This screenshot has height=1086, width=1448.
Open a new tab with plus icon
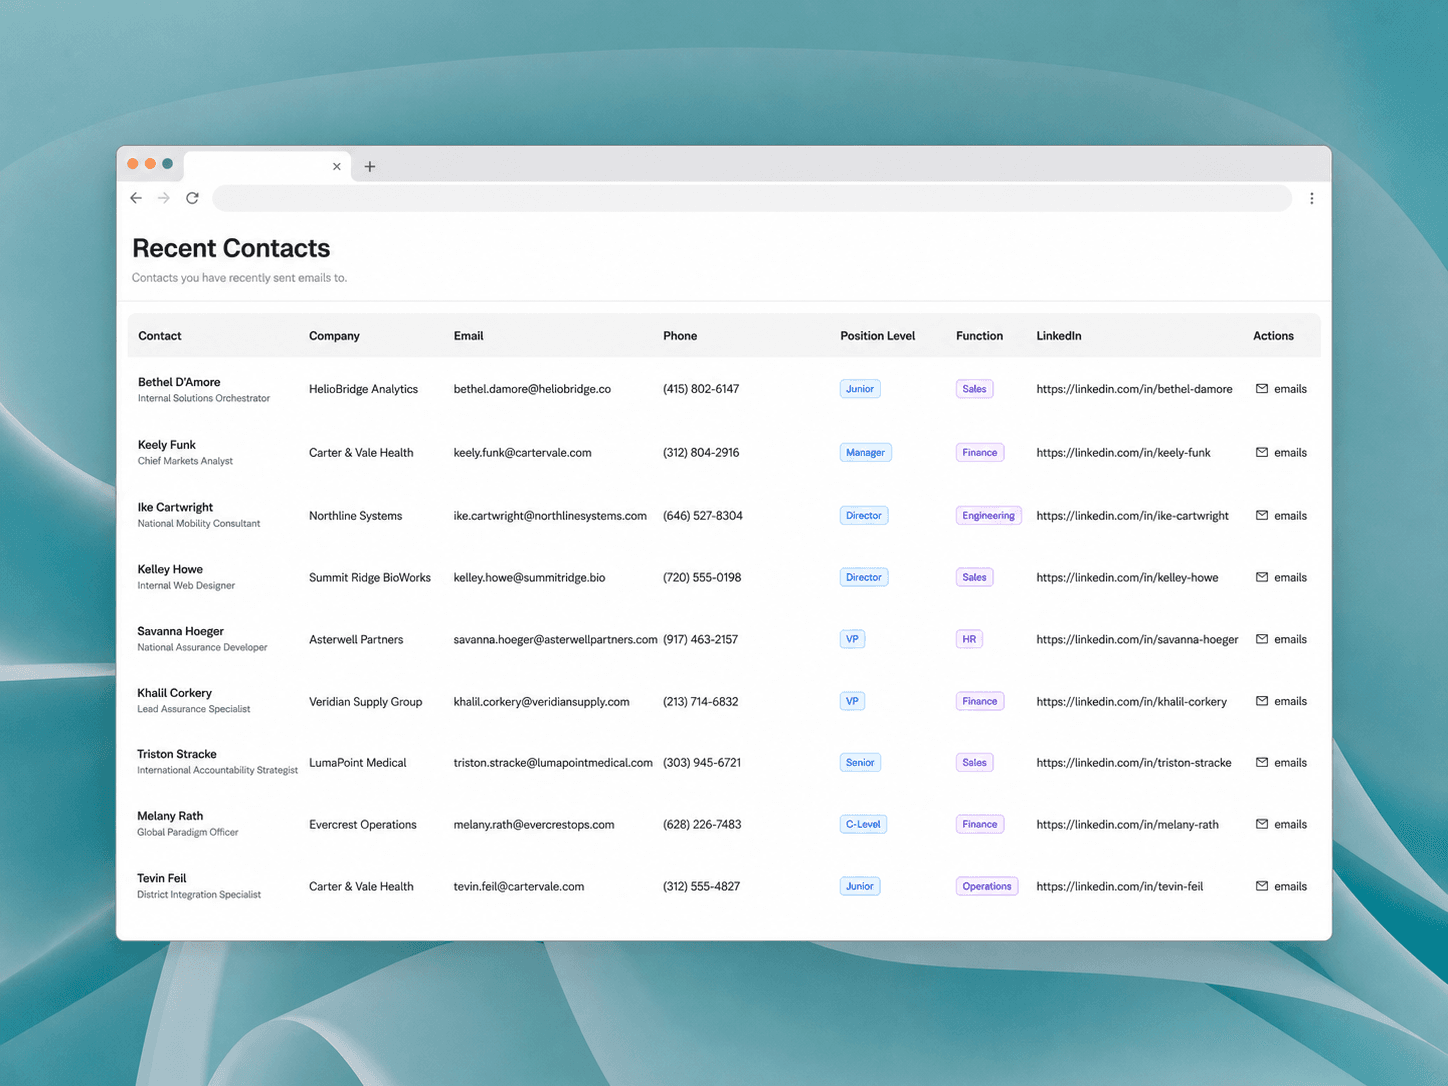click(x=370, y=167)
